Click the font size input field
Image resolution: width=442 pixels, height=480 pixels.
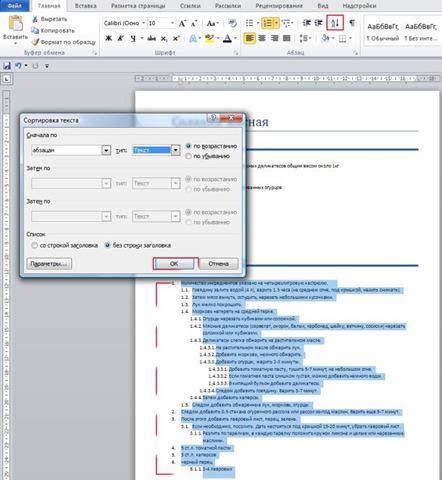(x=159, y=23)
